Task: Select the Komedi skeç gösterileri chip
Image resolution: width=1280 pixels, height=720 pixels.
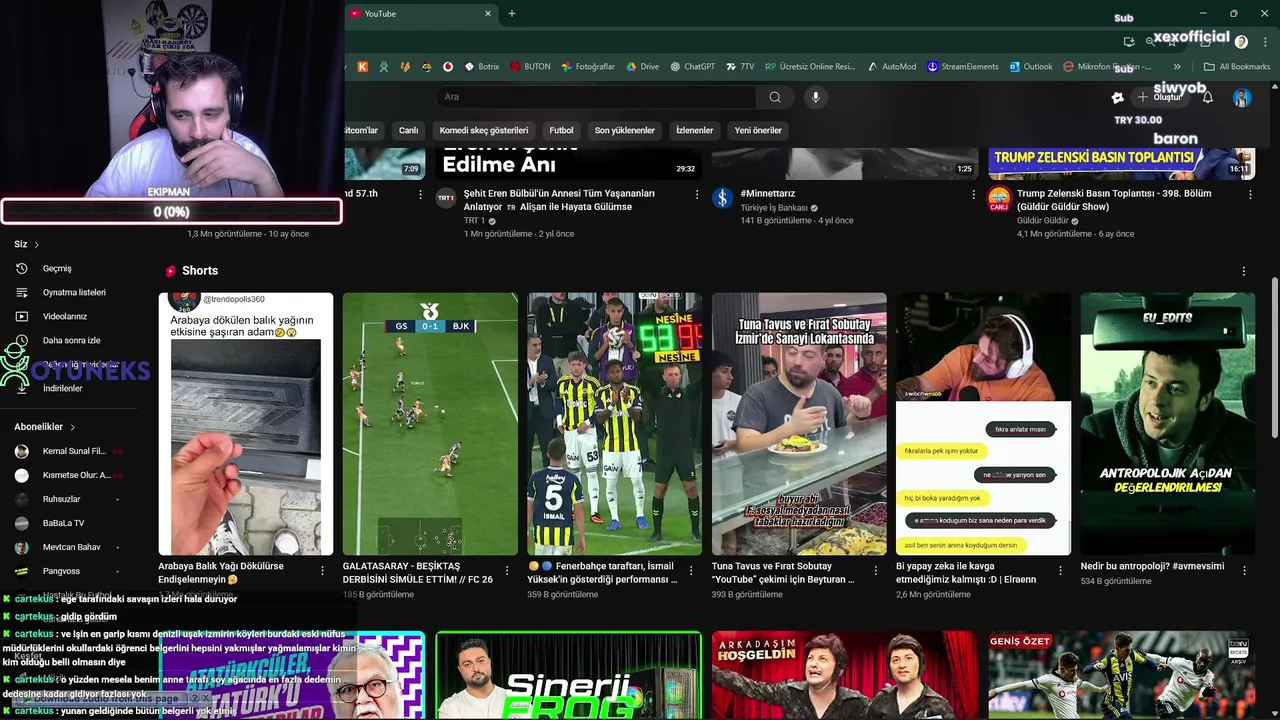Action: pos(484,130)
